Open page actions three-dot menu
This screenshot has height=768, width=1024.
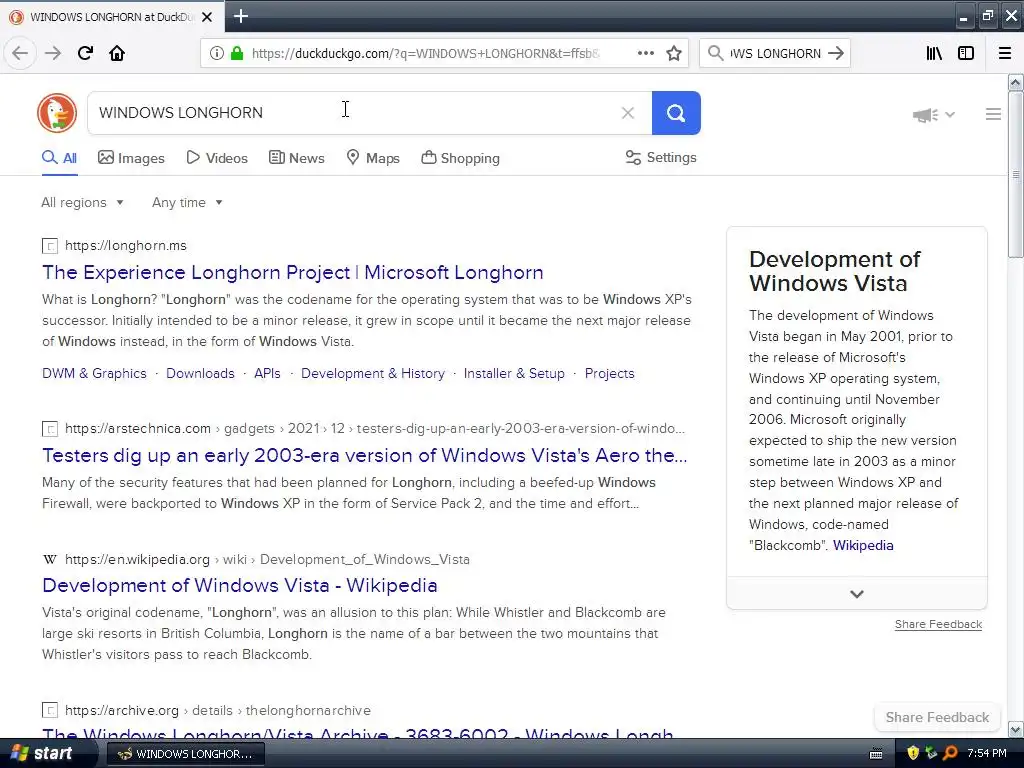pyautogui.click(x=646, y=53)
